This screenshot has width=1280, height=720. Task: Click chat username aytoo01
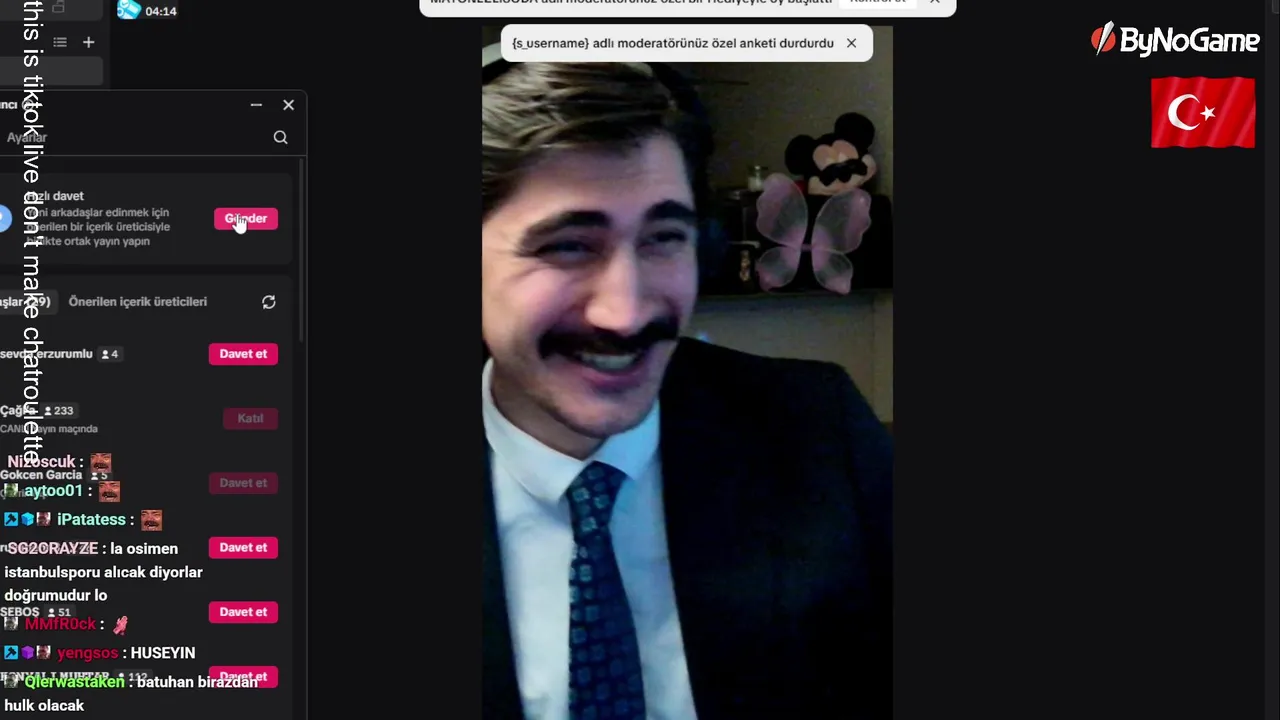tap(54, 491)
